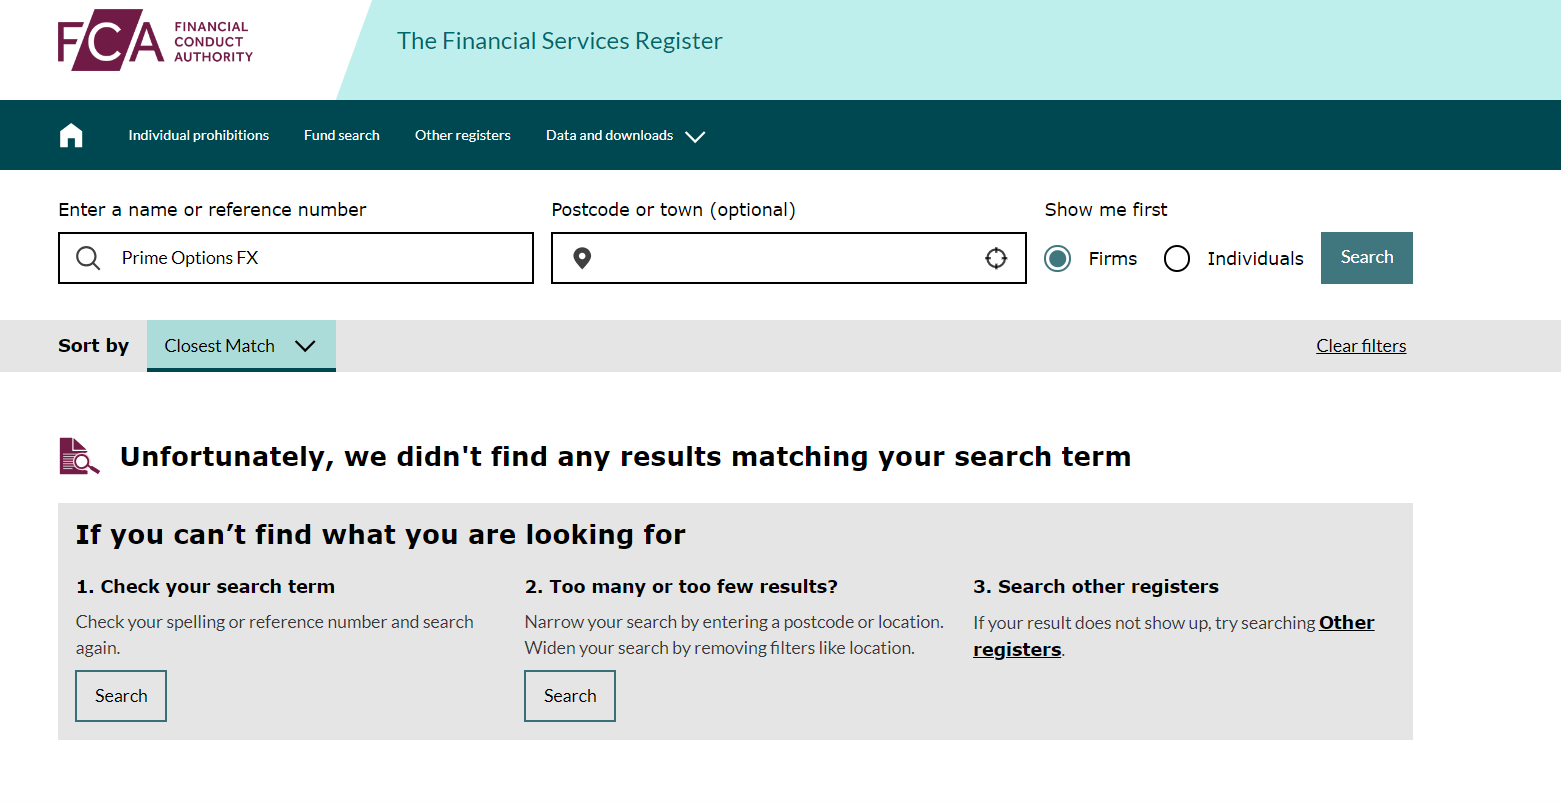Screen dimensions: 1561x807
Task: Expand the Data and downloads menu
Action: coord(625,136)
